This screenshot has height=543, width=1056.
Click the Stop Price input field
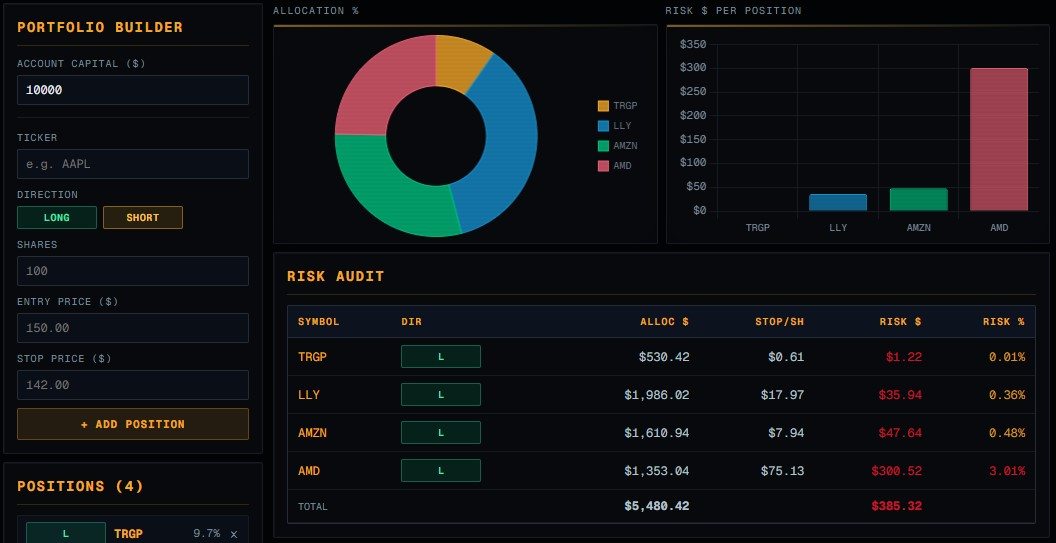(x=133, y=385)
